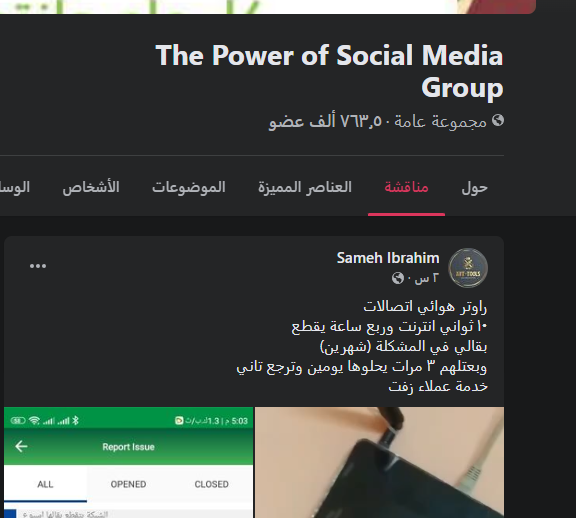Open the حول tab

pyautogui.click(x=475, y=187)
